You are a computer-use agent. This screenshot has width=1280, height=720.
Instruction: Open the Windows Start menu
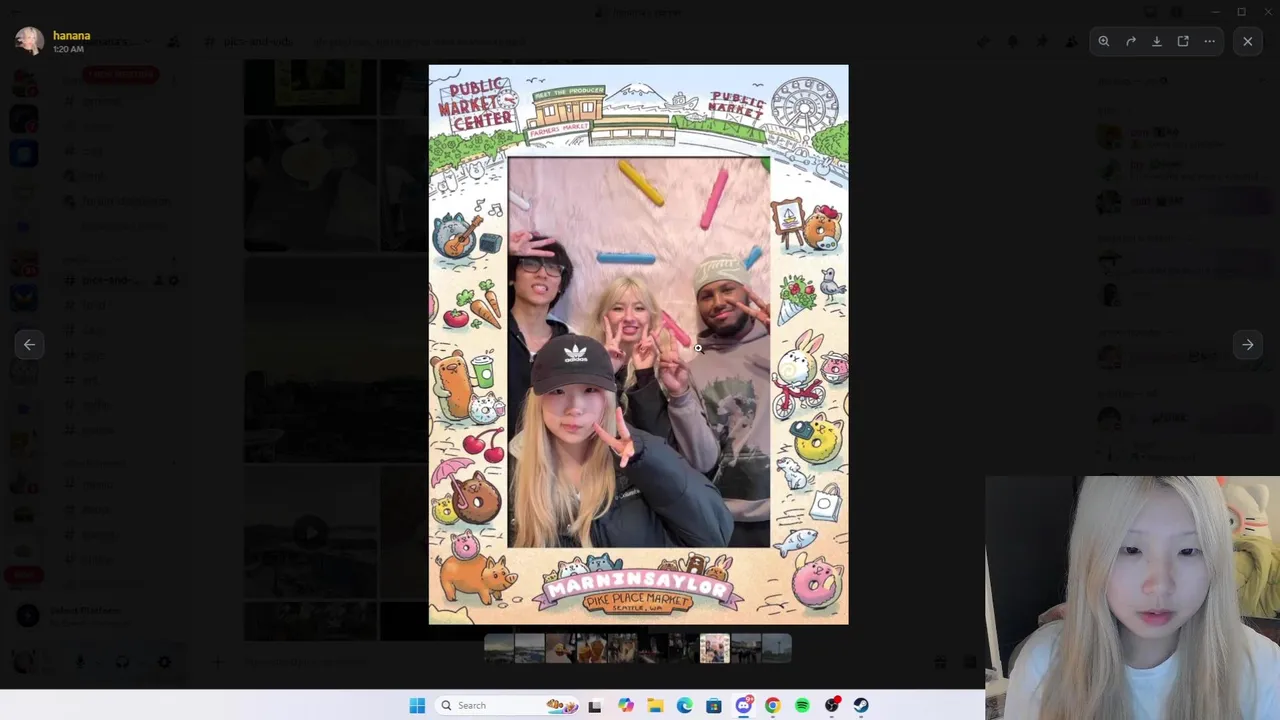coord(417,705)
